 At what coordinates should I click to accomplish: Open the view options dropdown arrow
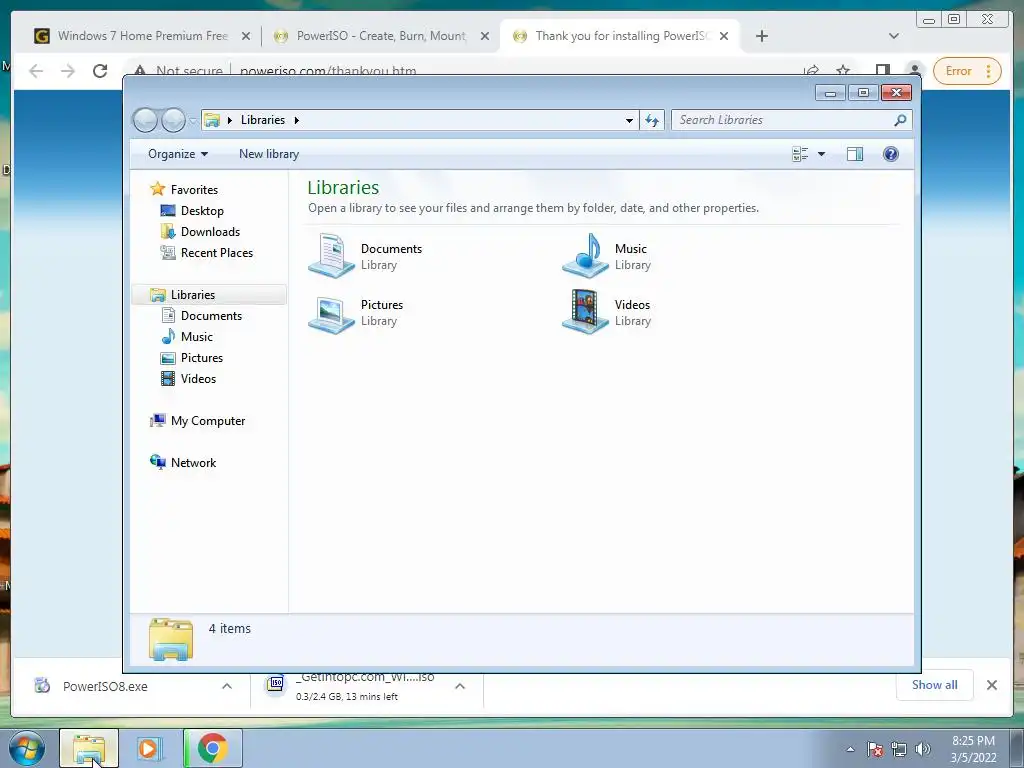(x=822, y=154)
